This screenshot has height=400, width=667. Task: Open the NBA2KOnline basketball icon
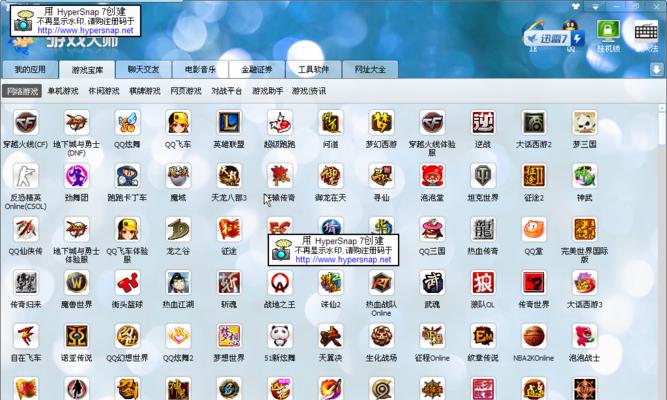(x=533, y=336)
